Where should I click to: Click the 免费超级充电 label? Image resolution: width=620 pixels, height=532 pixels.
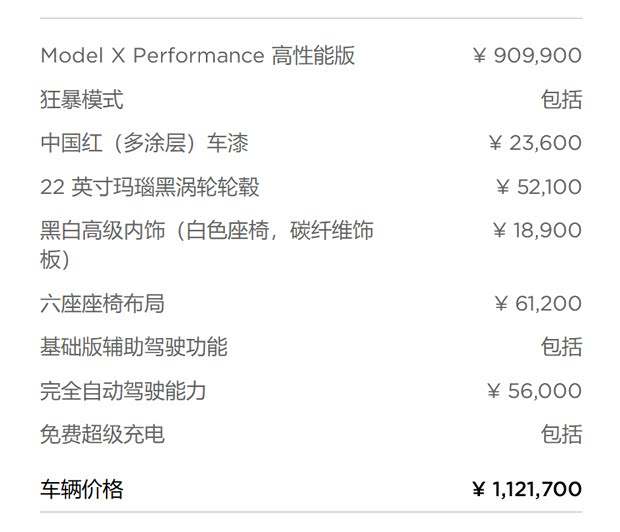coord(102,434)
